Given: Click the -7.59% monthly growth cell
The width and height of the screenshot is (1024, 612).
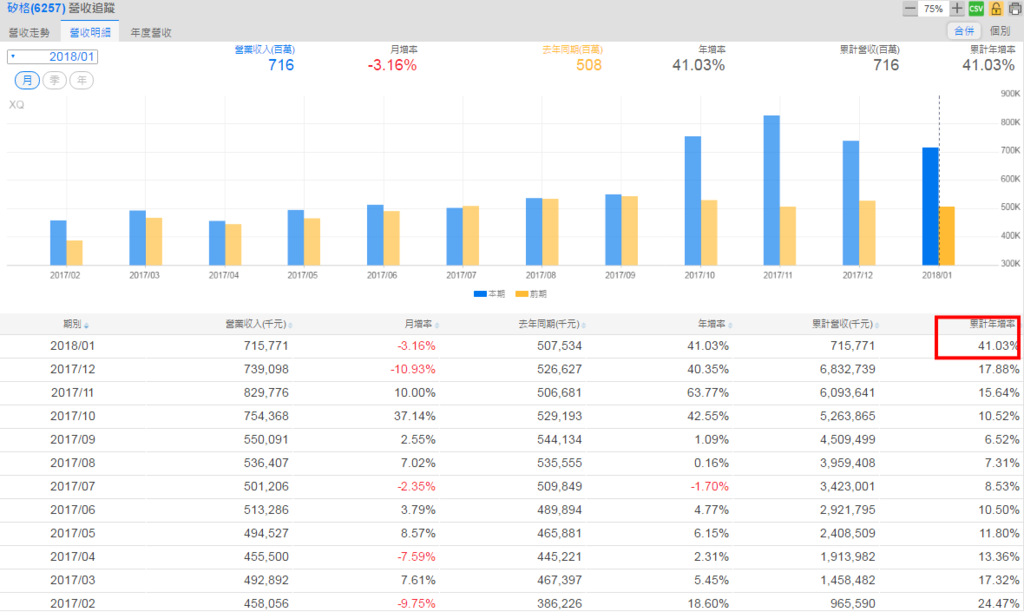Looking at the screenshot, I should tap(416, 557).
